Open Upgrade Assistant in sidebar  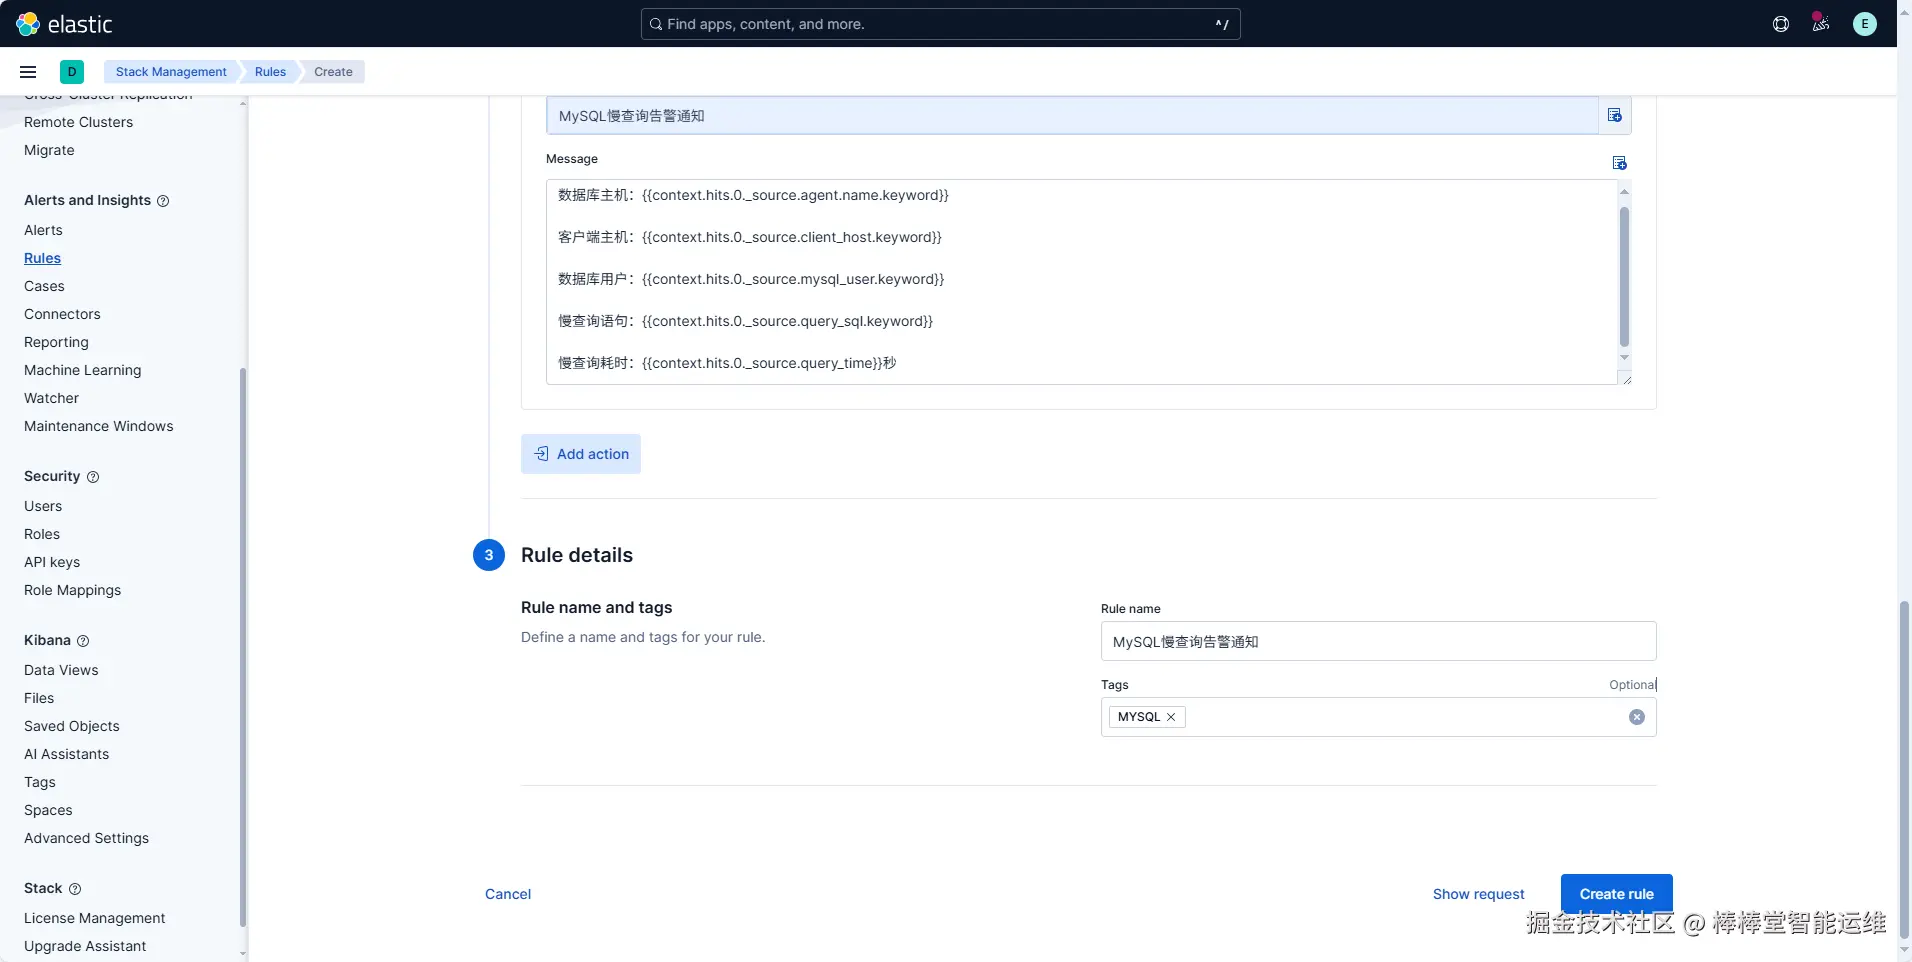[x=85, y=946]
